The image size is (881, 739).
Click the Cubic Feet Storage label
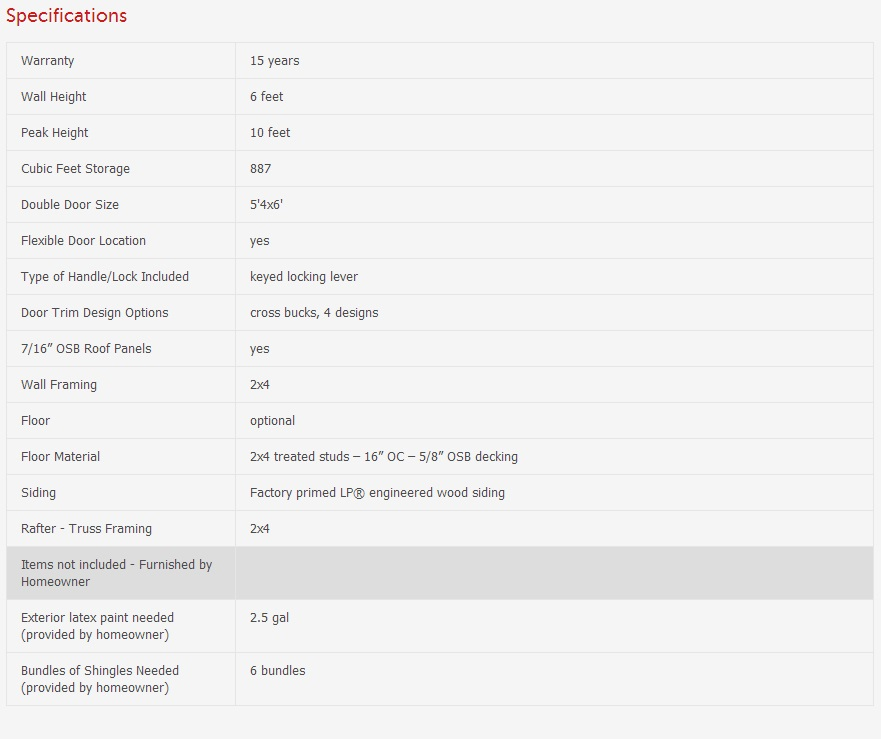[76, 169]
